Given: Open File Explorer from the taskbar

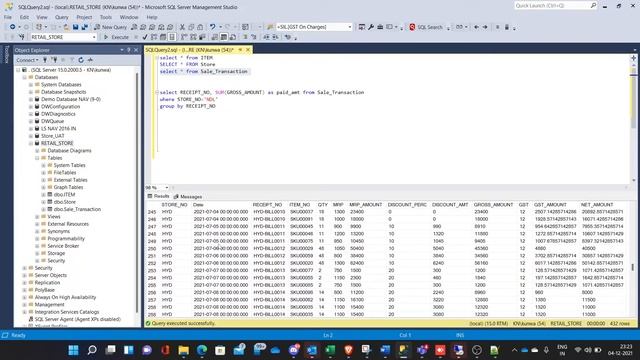Looking at the screenshot, I should 184,350.
